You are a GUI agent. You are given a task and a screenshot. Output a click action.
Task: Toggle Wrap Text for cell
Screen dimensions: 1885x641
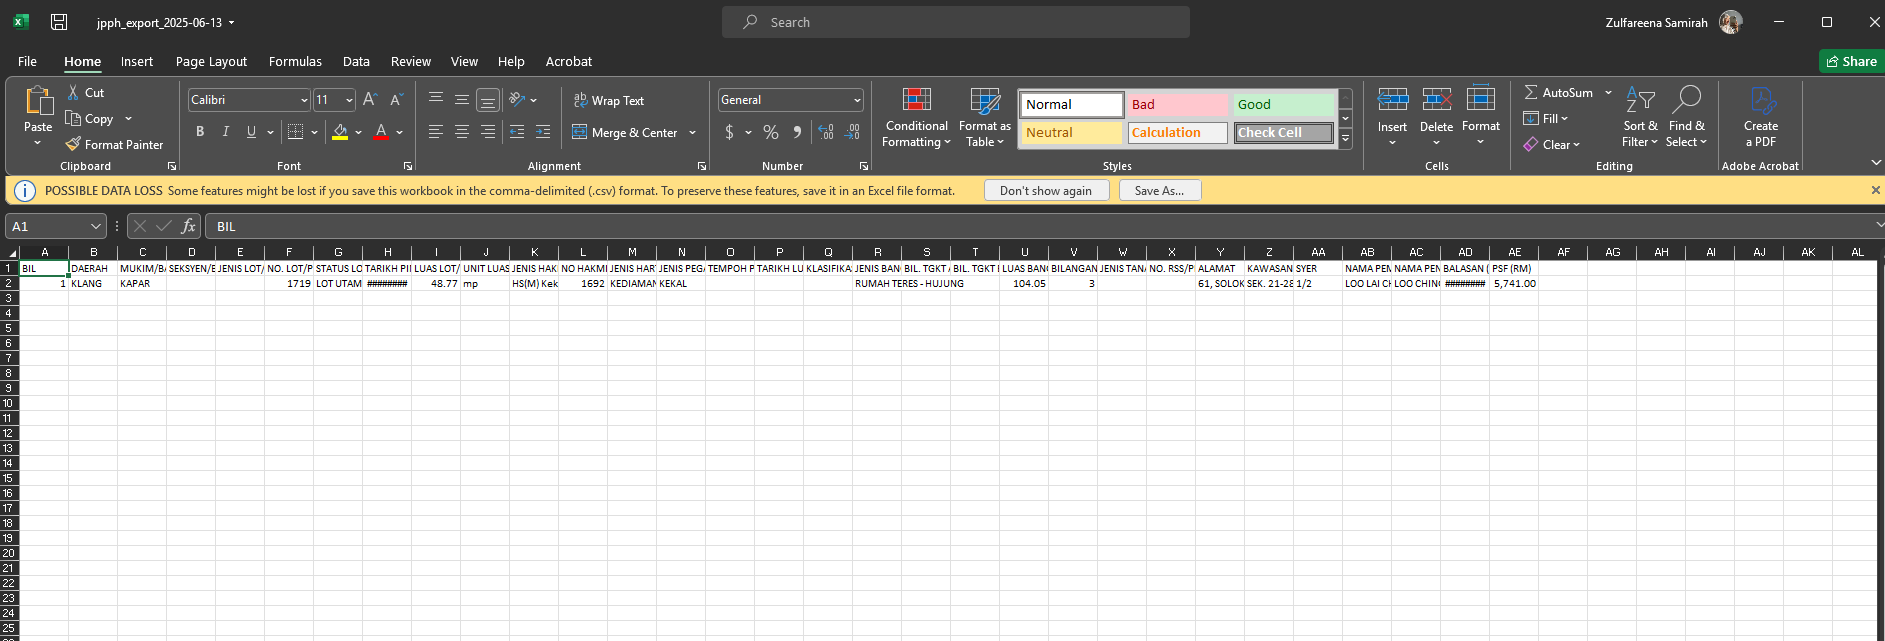tap(608, 100)
